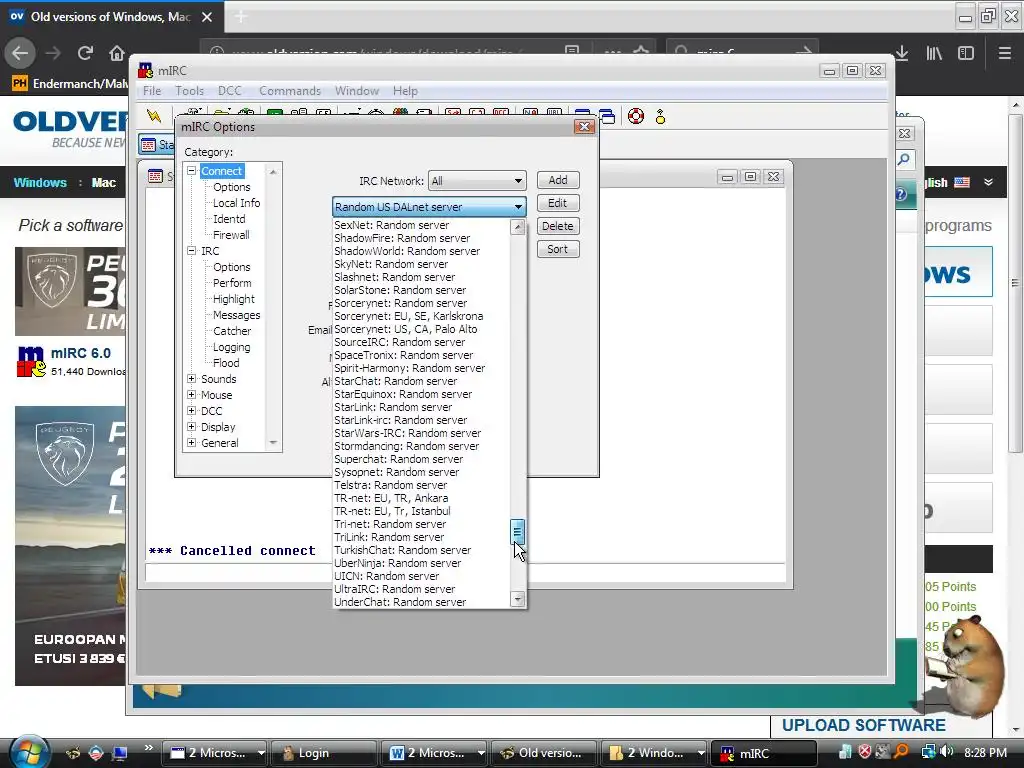The width and height of the screenshot is (1024, 768).
Task: Click the server list scroll-up arrow
Action: 517,227
